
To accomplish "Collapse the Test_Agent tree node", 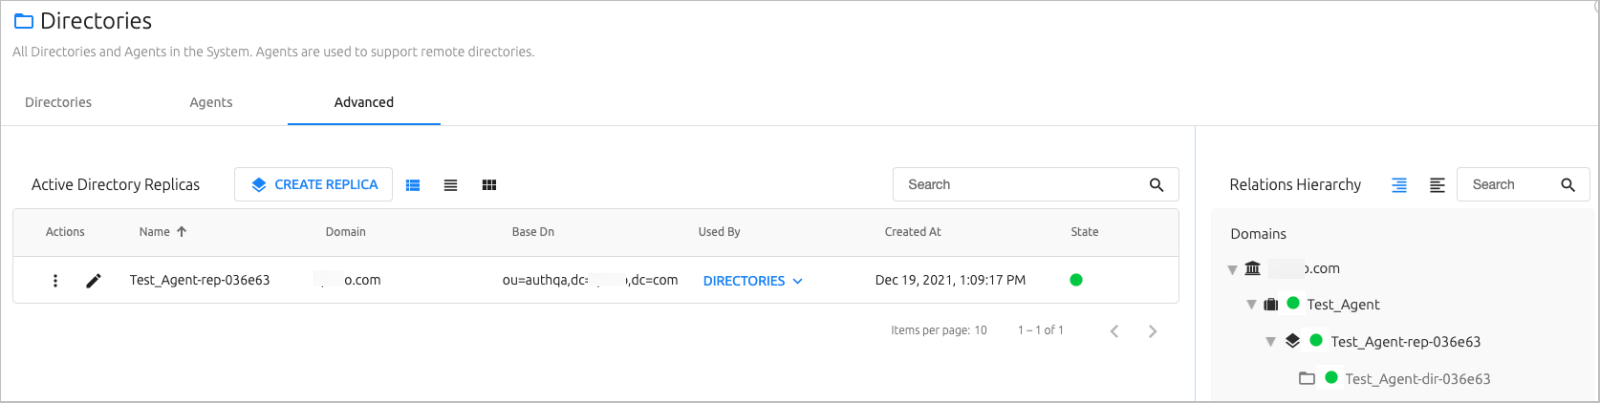I will click(1251, 305).
